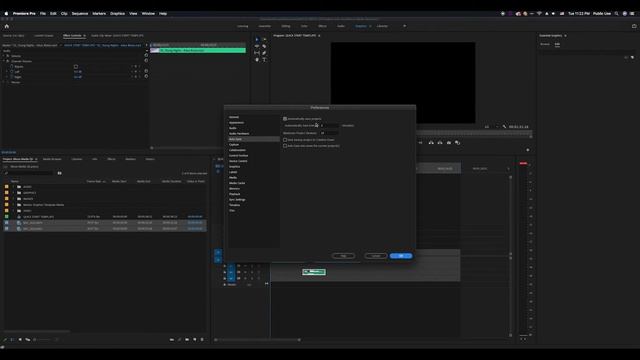Select the Ripple Edit tool
The image size is (640, 360).
pos(257,46)
